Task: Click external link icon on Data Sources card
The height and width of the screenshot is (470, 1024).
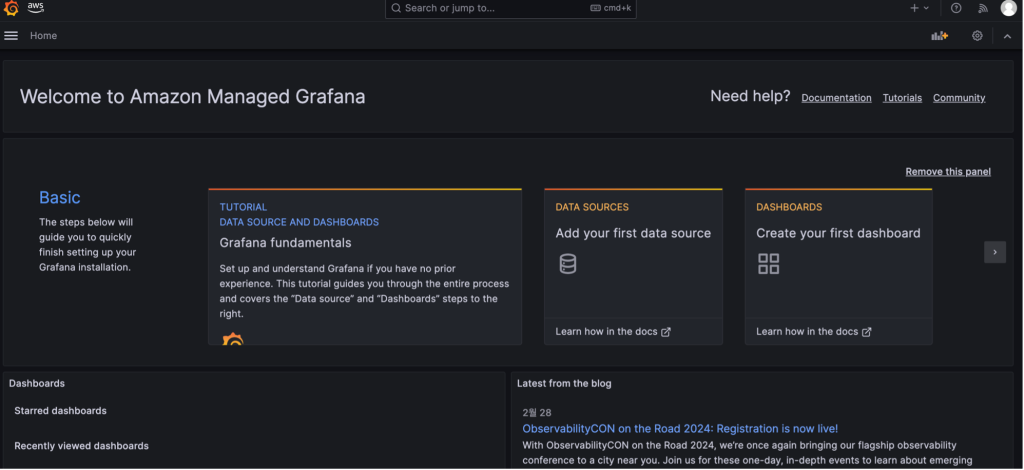Action: tap(666, 332)
